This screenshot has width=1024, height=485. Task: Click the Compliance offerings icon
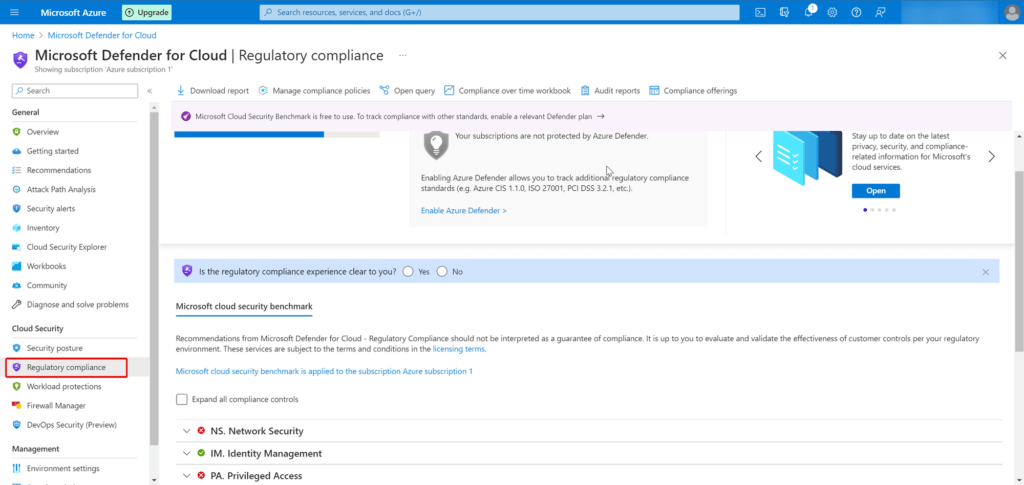pos(654,91)
